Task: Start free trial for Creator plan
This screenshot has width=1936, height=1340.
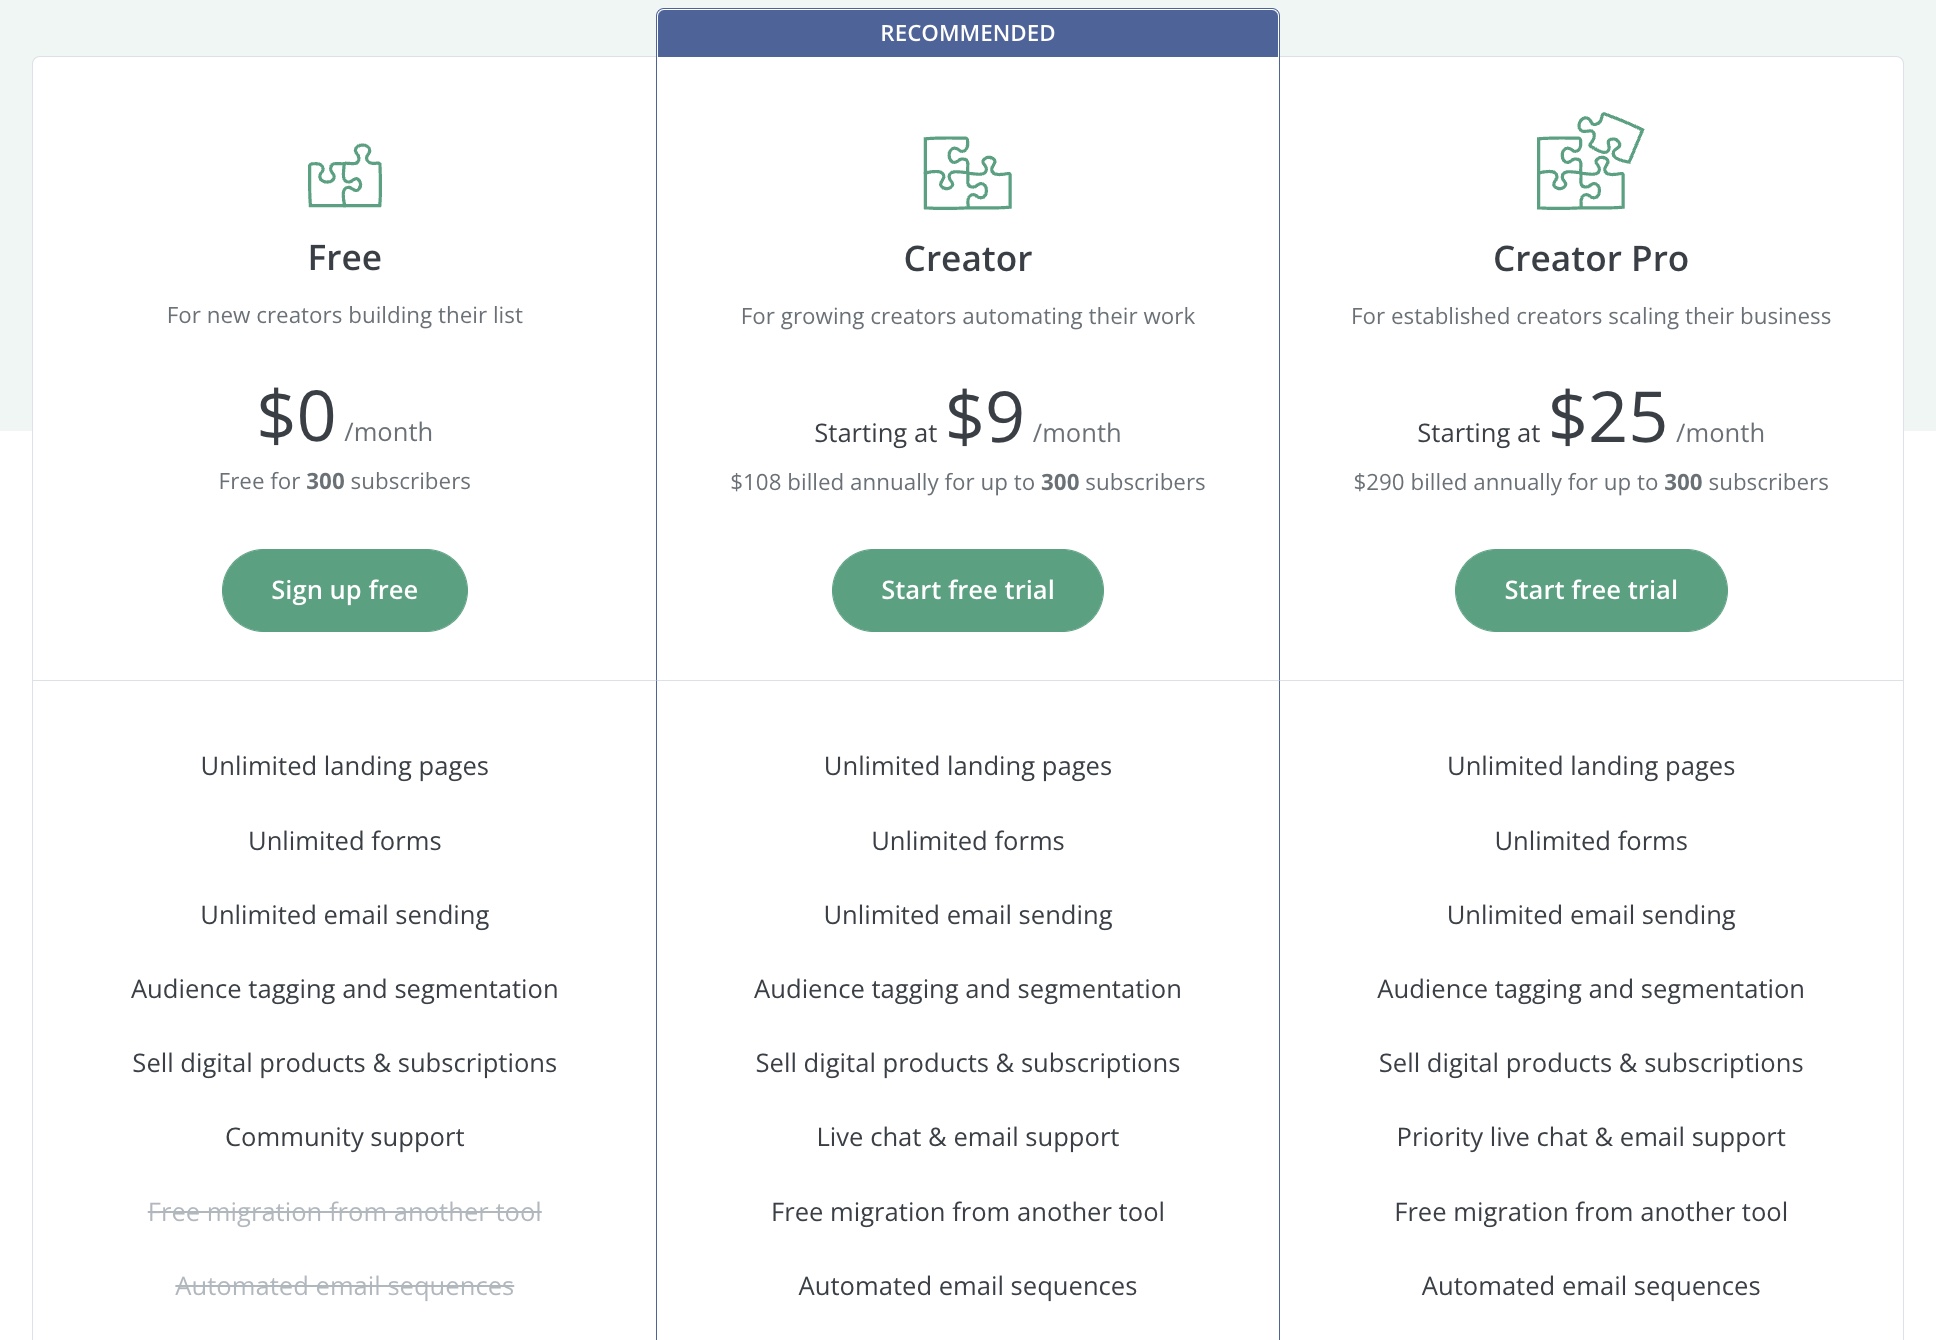Action: click(x=968, y=590)
